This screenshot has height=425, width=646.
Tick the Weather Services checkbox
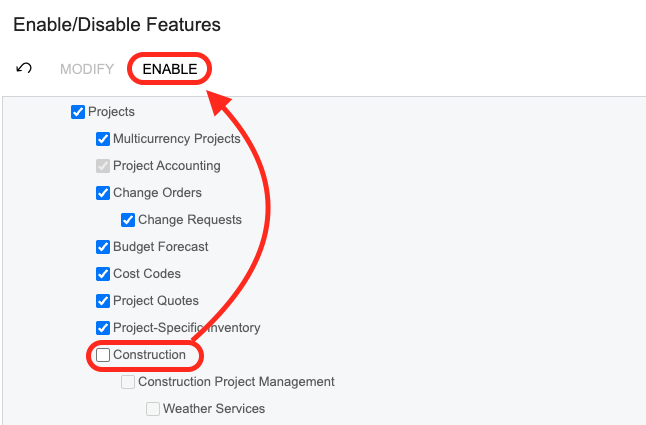pyautogui.click(x=153, y=409)
